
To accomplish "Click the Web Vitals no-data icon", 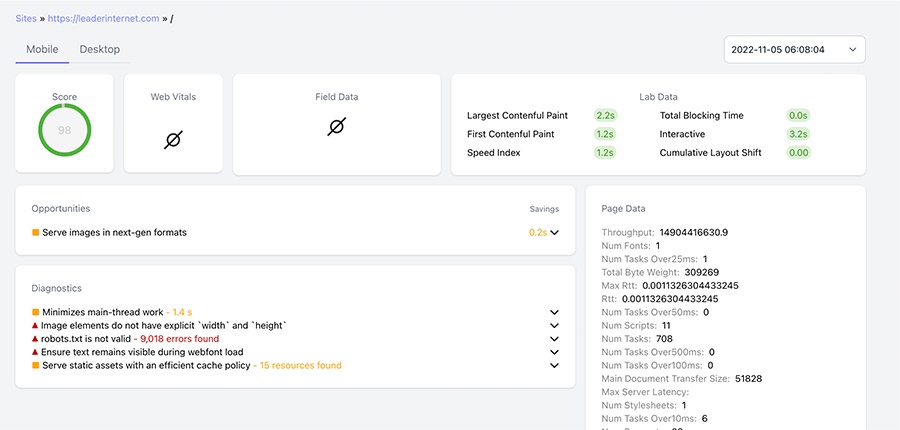I will coord(174,139).
